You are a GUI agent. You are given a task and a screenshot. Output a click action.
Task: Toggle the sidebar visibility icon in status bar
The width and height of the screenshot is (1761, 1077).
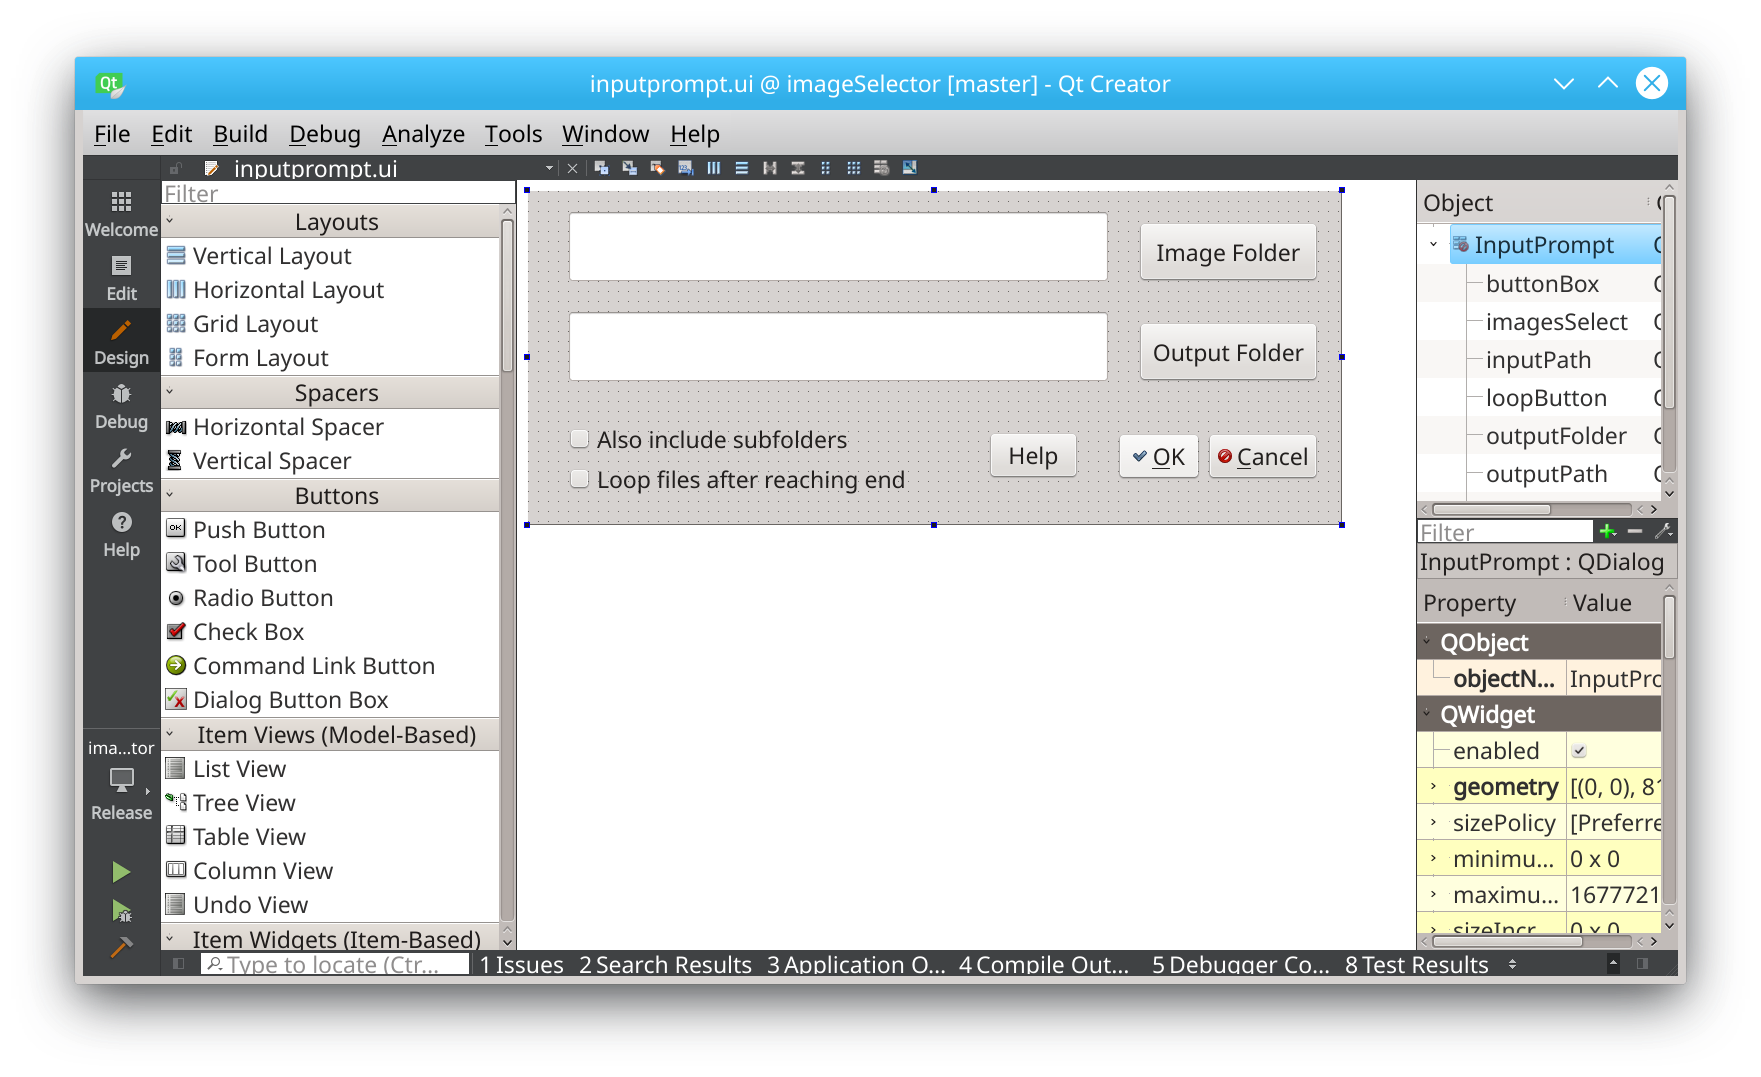[x=178, y=964]
